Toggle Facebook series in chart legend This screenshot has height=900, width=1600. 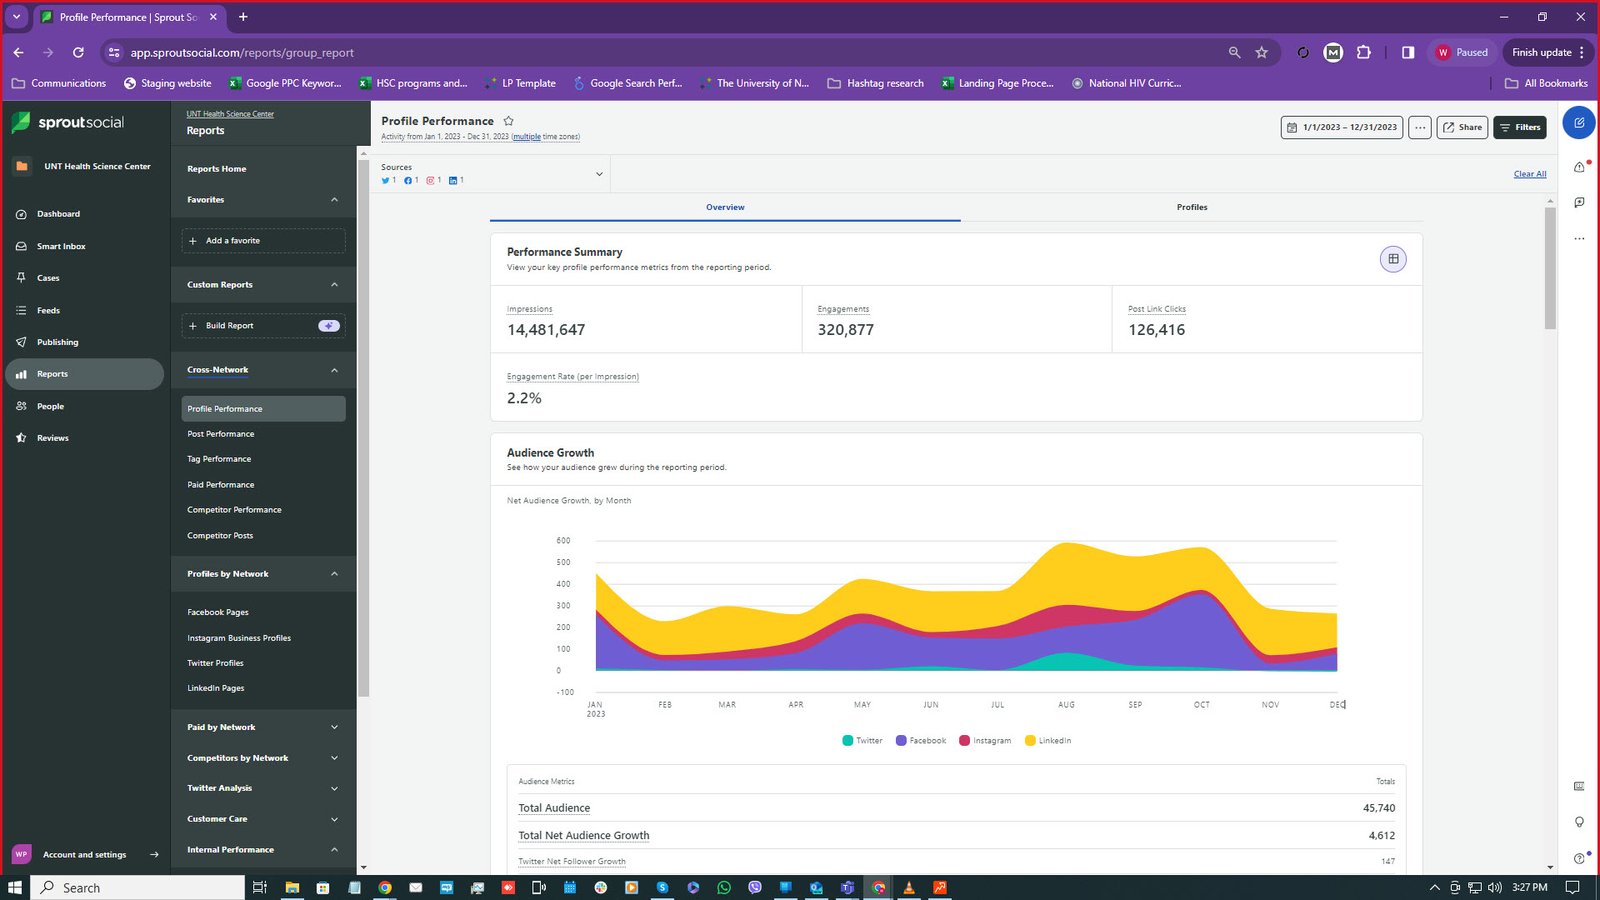921,741
